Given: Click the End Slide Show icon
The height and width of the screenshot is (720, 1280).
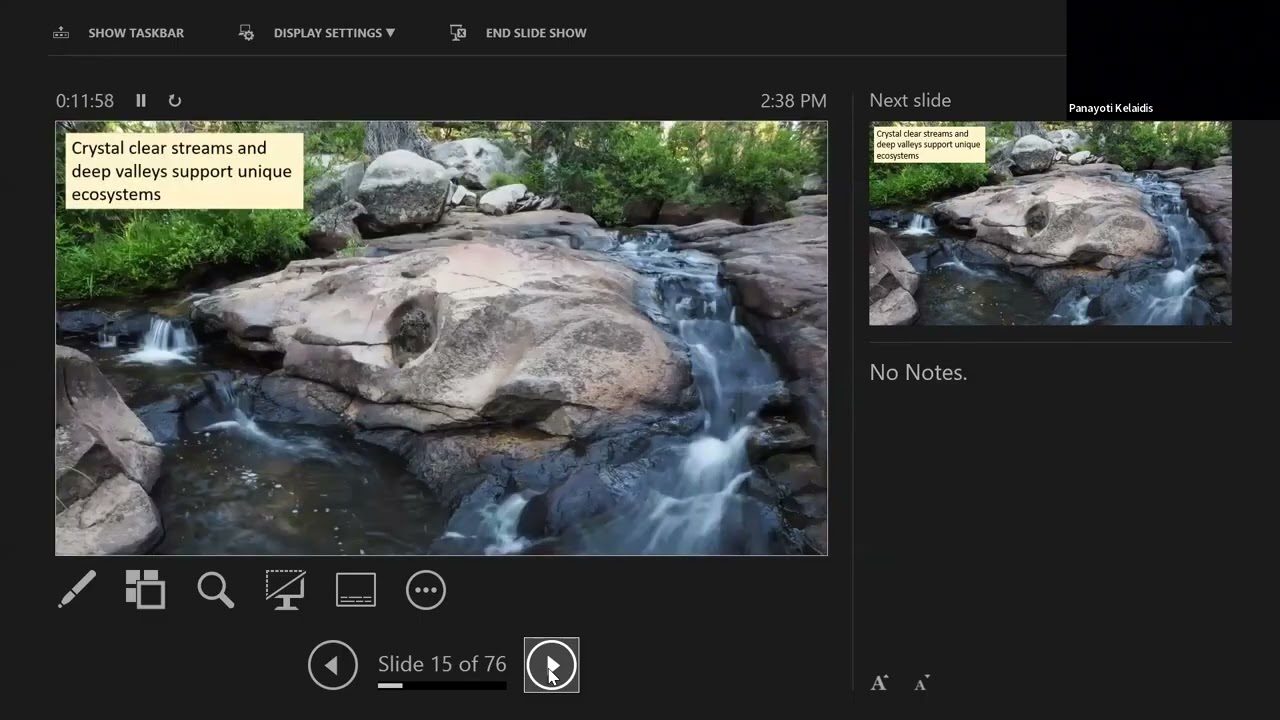Looking at the screenshot, I should 458,33.
